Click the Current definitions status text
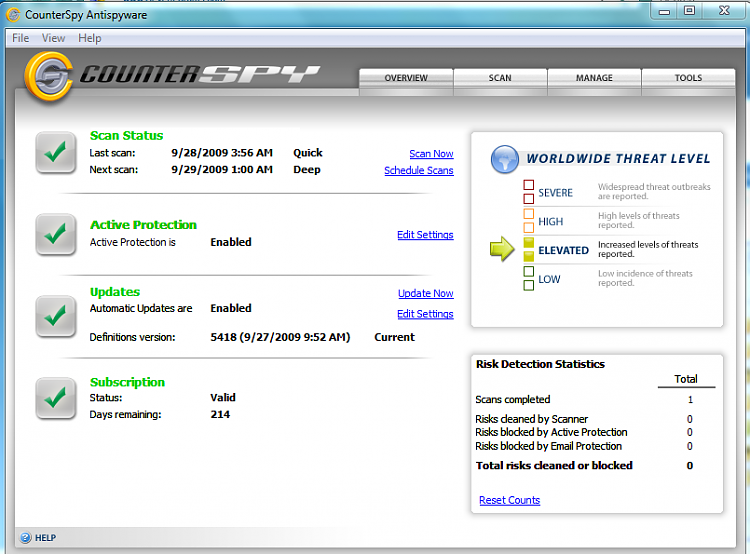The image size is (750, 554). 395,337
